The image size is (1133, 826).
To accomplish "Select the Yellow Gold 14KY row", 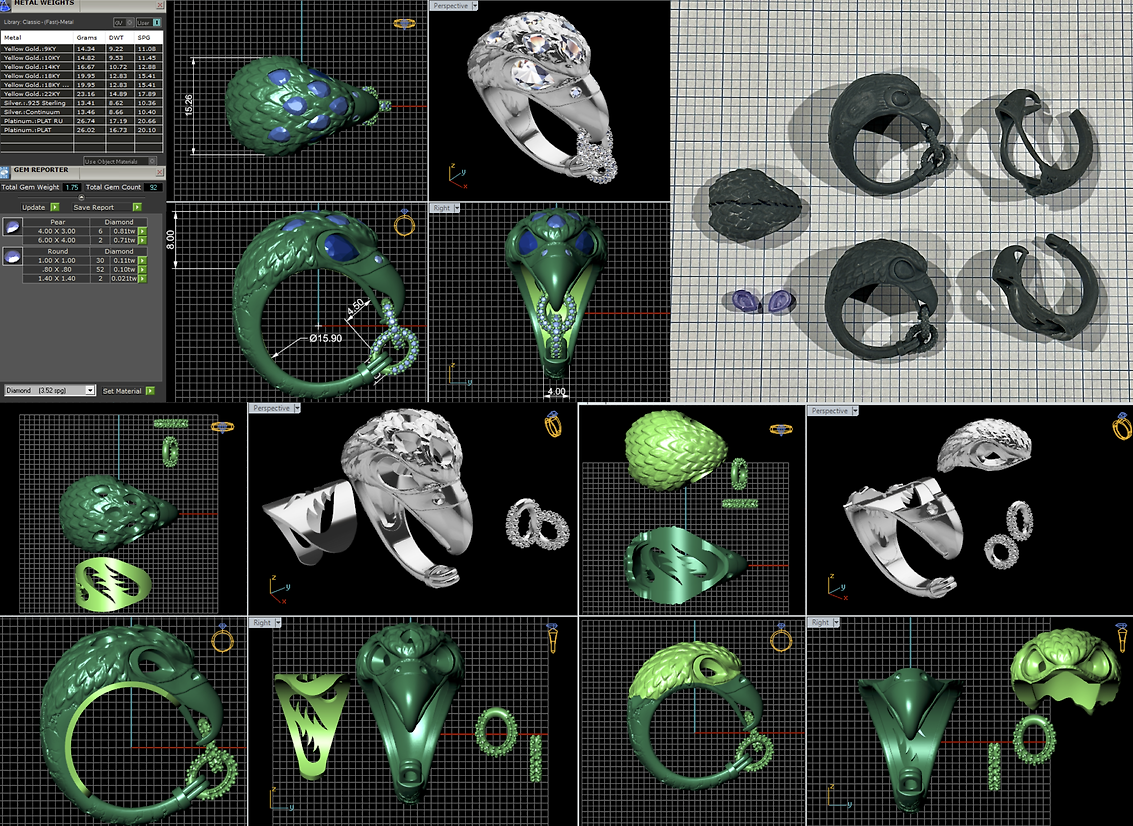I will [x=40, y=66].
